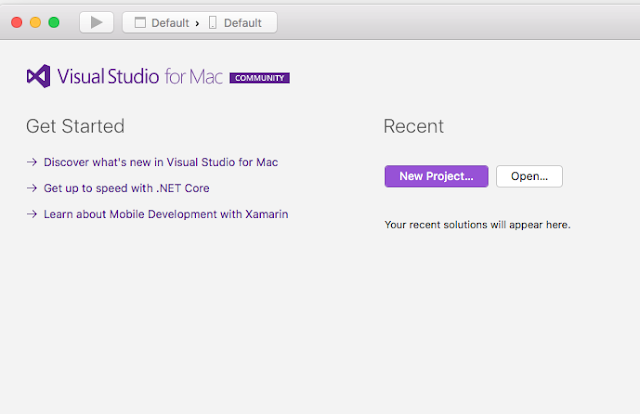This screenshot has width=640, height=414.
Task: Click the Open... button
Action: (529, 176)
